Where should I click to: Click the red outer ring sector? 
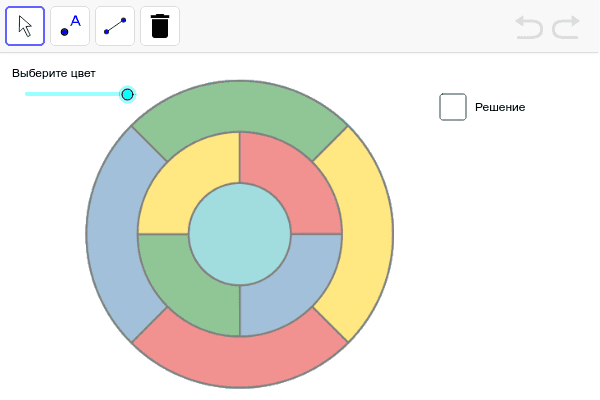coord(240,362)
